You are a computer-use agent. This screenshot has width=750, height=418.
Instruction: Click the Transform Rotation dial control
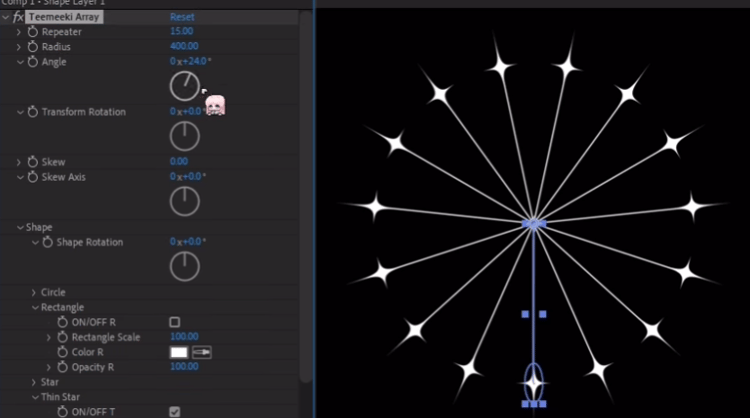[x=185, y=136]
